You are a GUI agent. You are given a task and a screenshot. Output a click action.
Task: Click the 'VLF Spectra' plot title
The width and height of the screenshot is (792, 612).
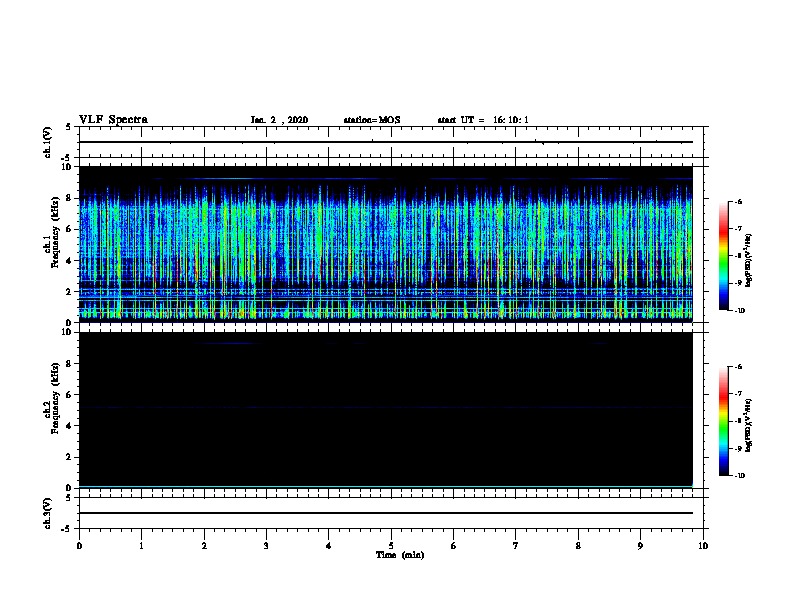coord(113,120)
